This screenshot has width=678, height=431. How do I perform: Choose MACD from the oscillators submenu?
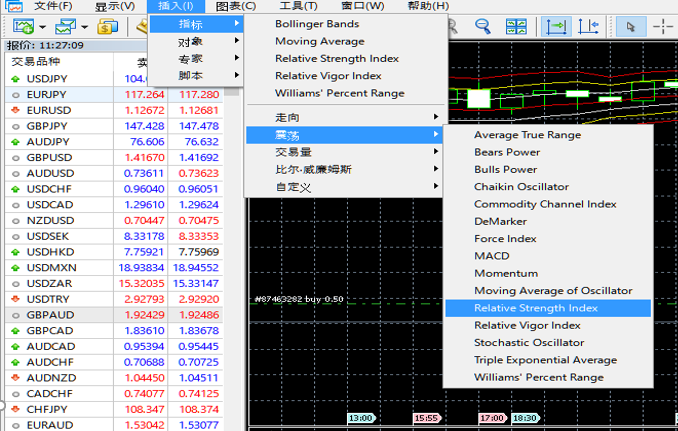[491, 256]
